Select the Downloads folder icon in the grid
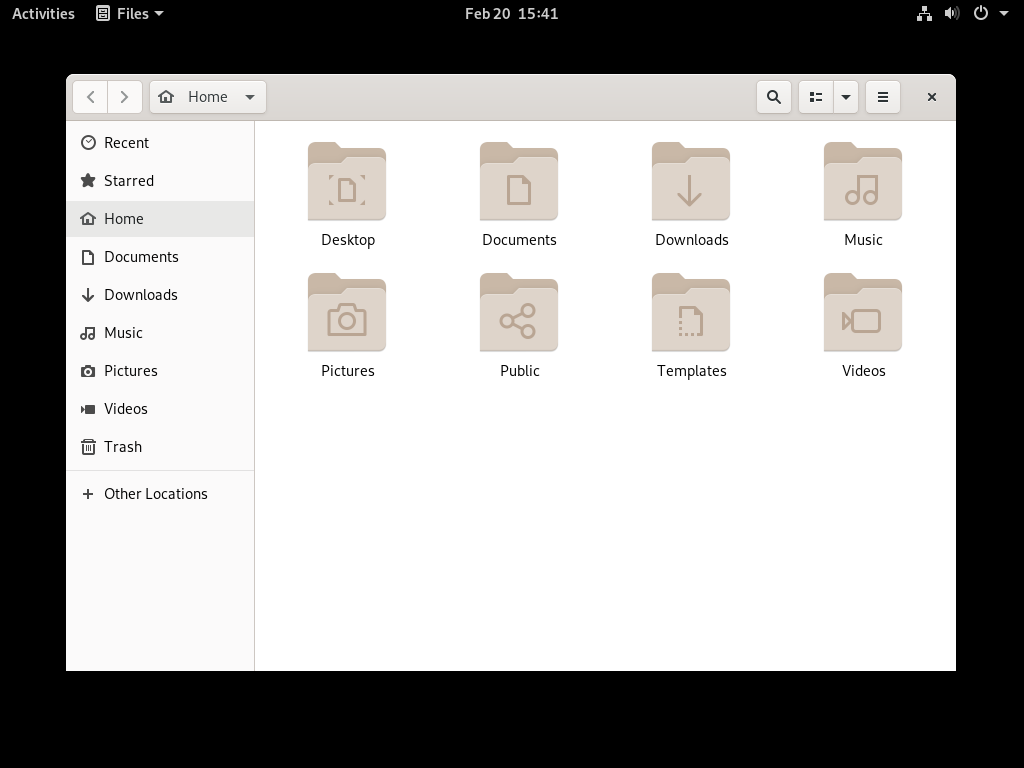Image resolution: width=1024 pixels, height=768 pixels. 691,182
